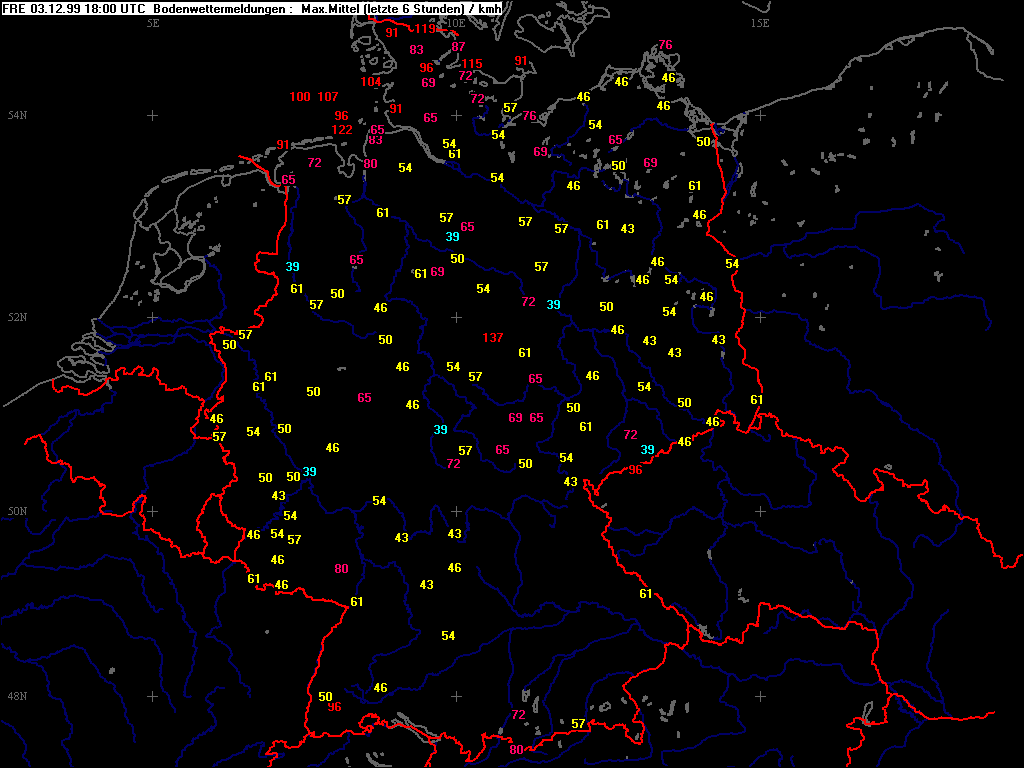
Task: Select the red 107 offshore reading
Action: tap(328, 97)
